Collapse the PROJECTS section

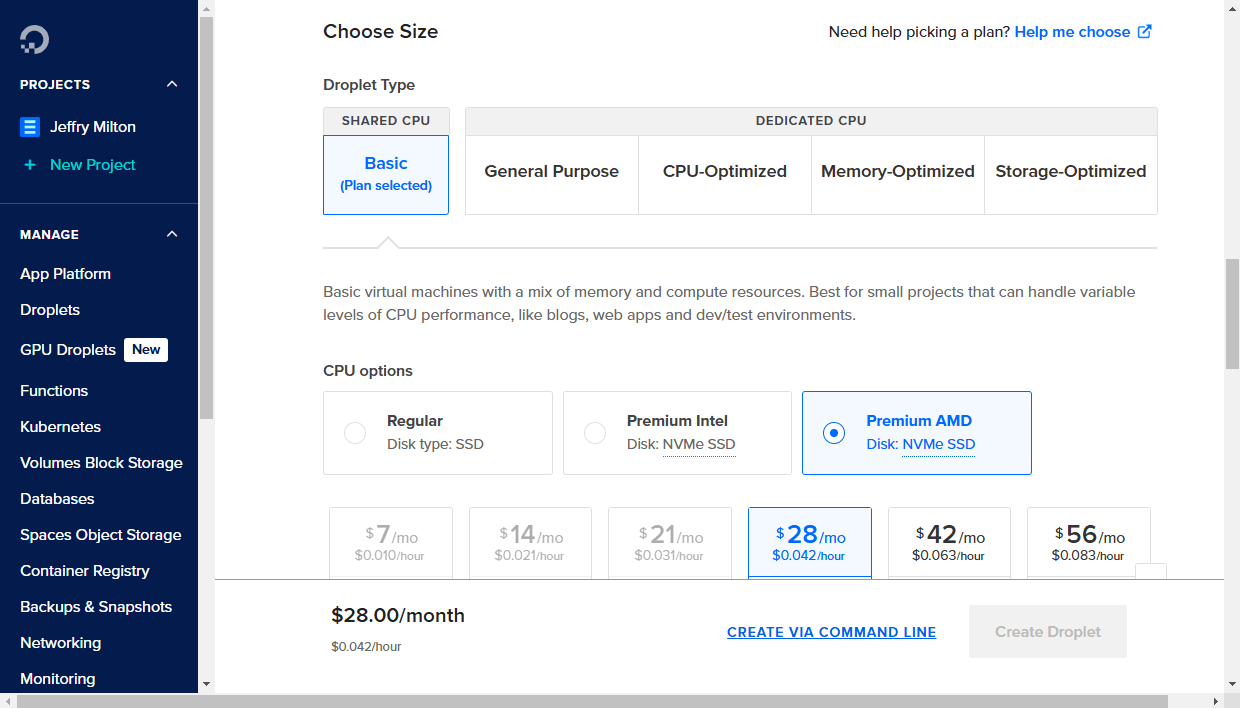pos(171,84)
